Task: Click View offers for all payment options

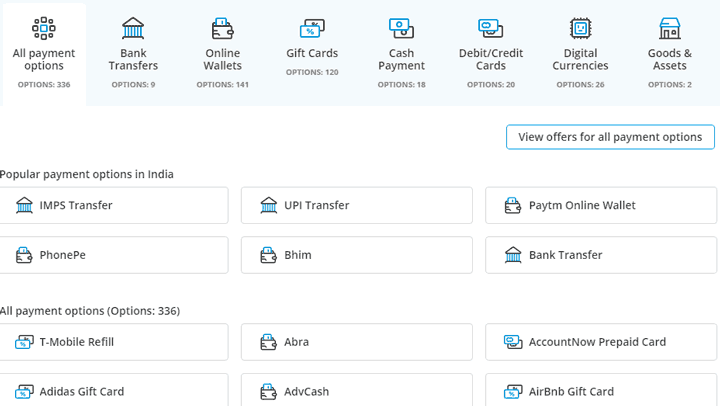Action: [x=610, y=137]
